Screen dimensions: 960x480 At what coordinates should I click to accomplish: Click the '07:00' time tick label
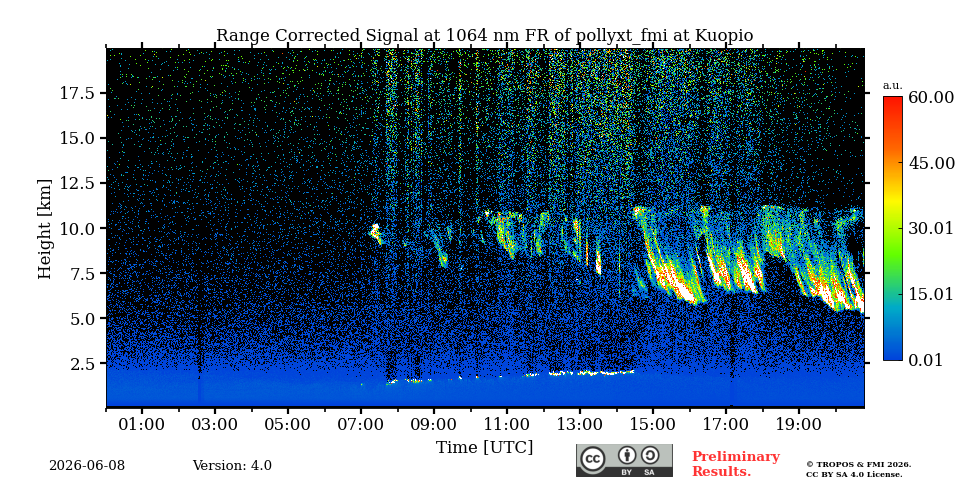(x=361, y=424)
